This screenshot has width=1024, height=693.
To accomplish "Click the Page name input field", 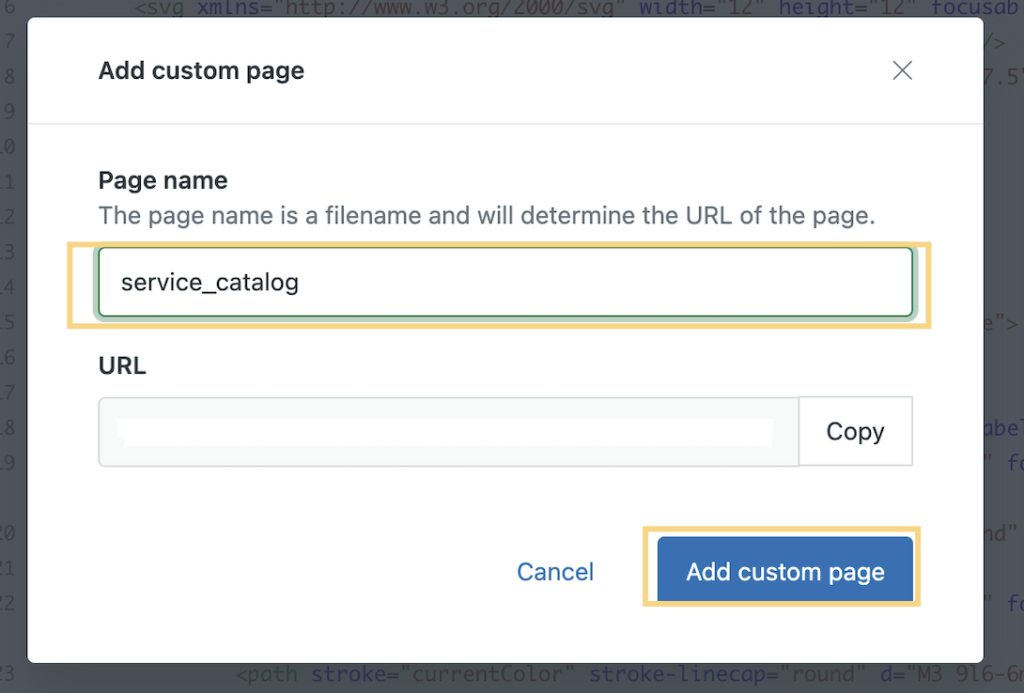I will pyautogui.click(x=505, y=282).
